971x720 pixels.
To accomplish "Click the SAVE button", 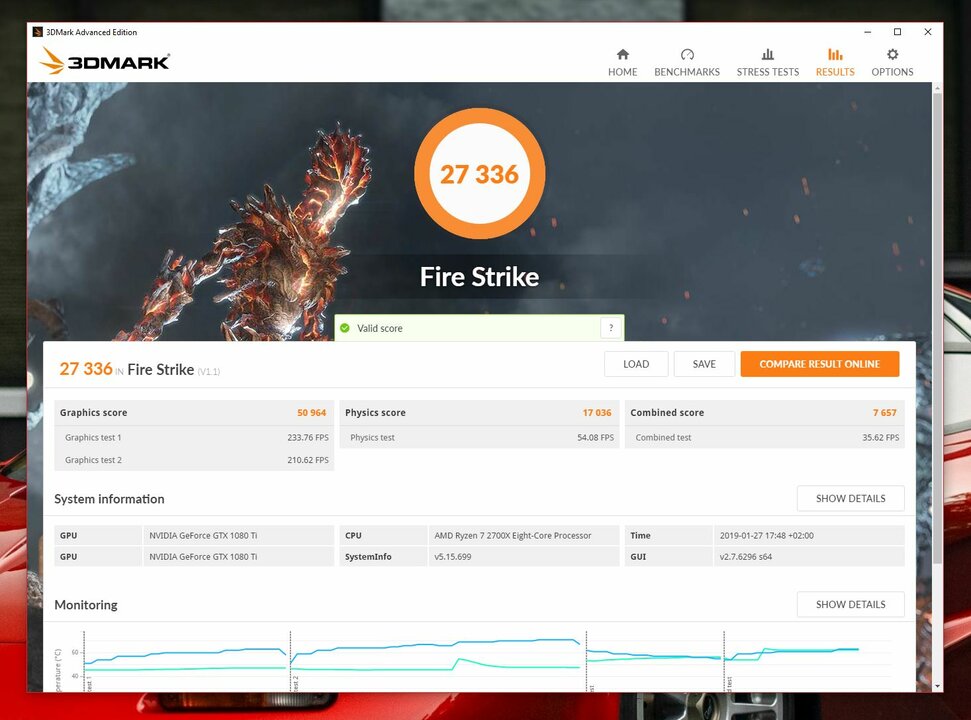I will pyautogui.click(x=704, y=364).
